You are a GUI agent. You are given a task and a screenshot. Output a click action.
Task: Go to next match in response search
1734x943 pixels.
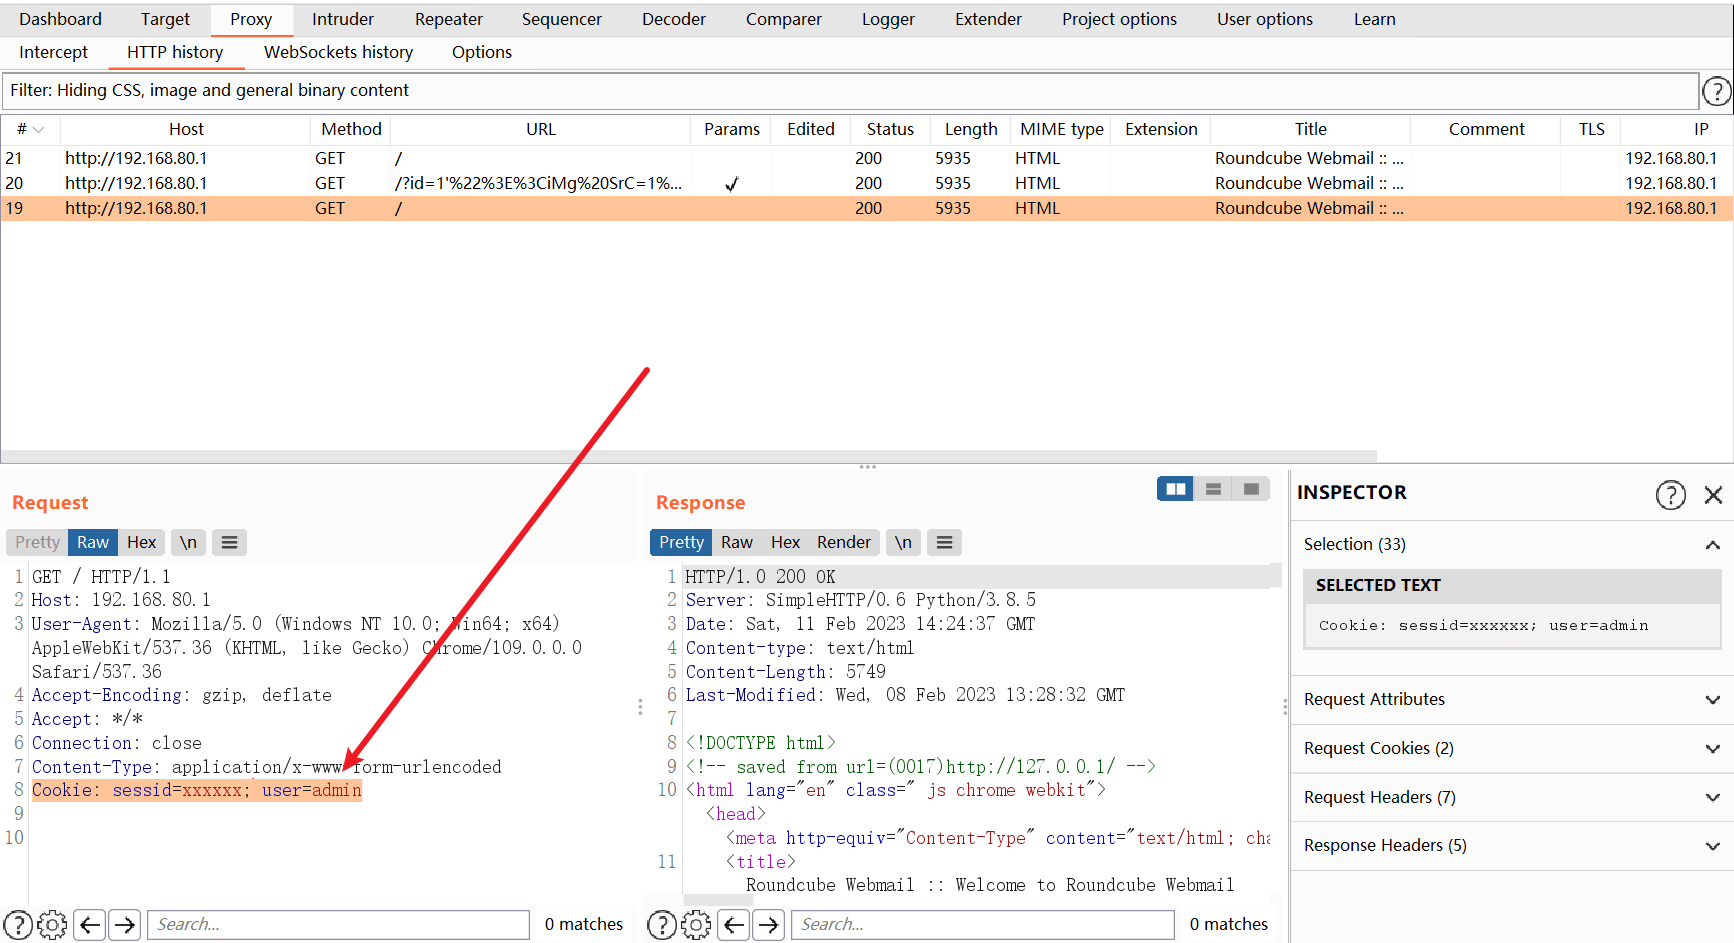768,925
